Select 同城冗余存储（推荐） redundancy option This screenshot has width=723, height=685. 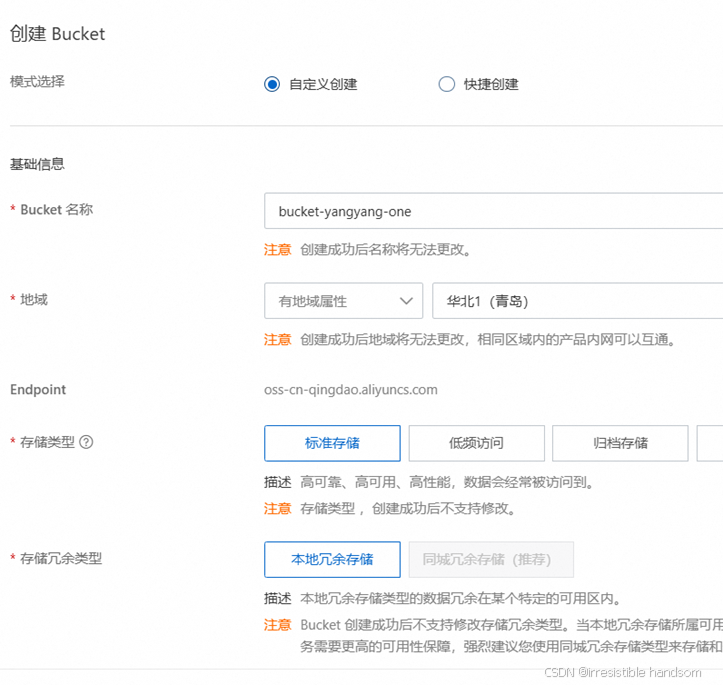491,559
